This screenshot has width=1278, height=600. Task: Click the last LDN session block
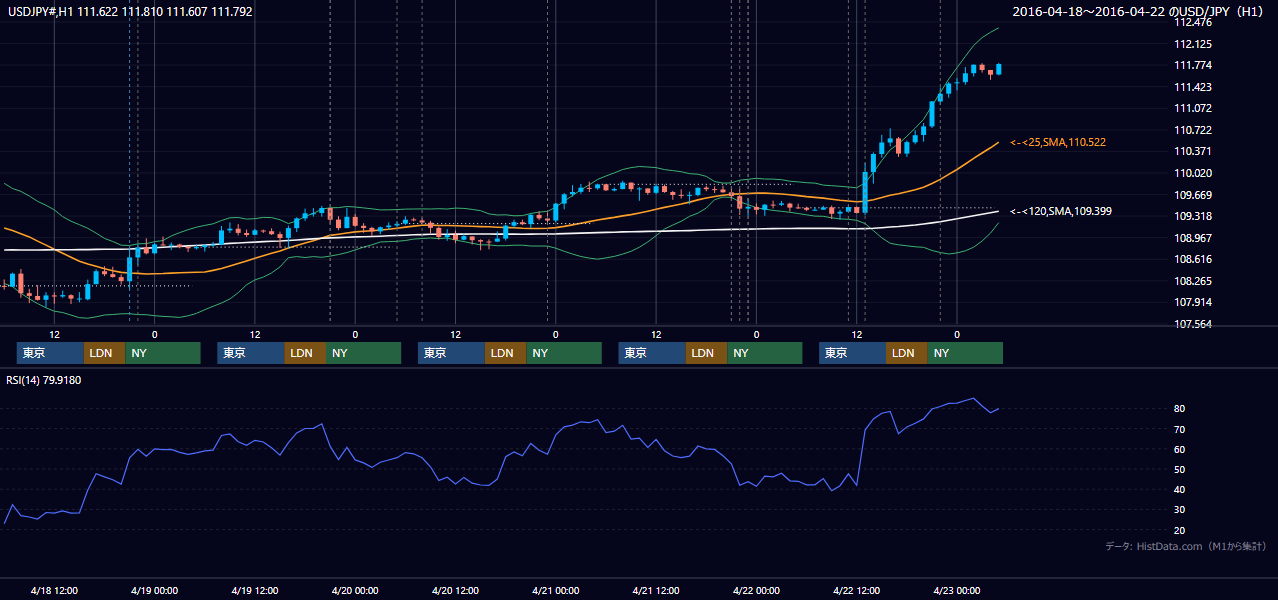click(906, 353)
